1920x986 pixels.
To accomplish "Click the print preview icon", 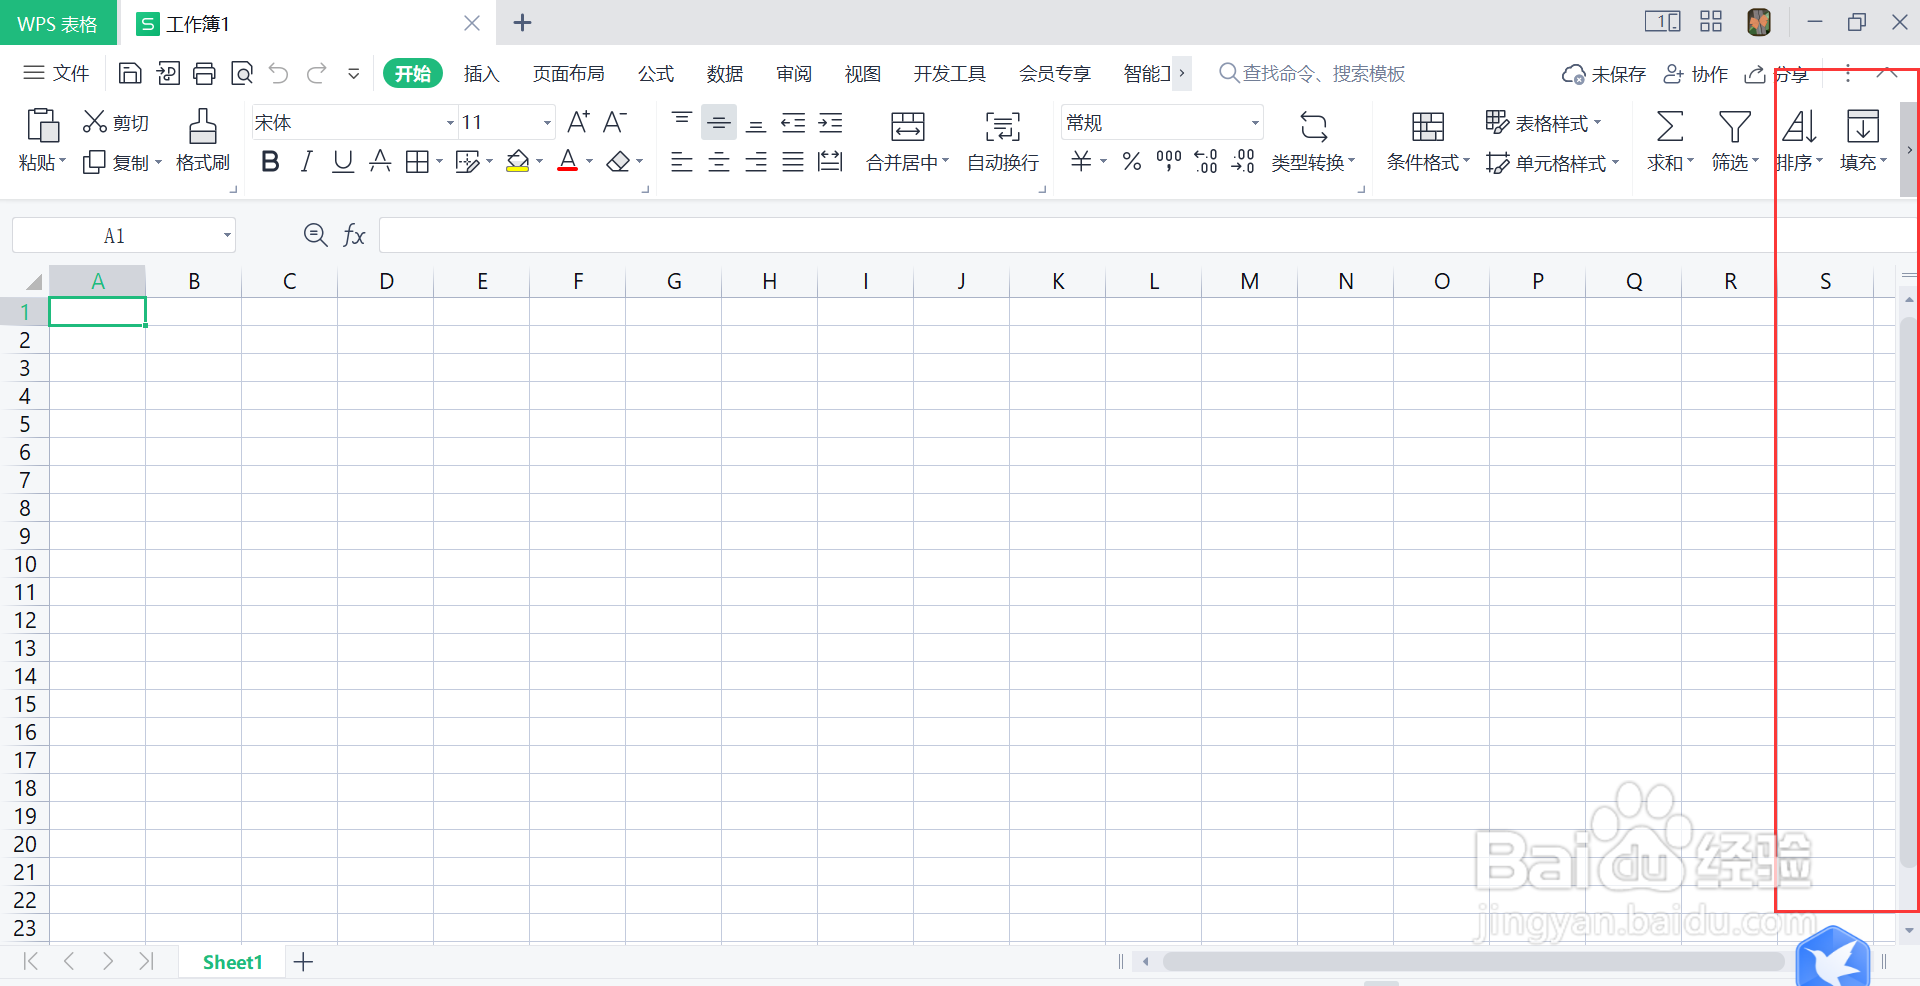I will [241, 73].
